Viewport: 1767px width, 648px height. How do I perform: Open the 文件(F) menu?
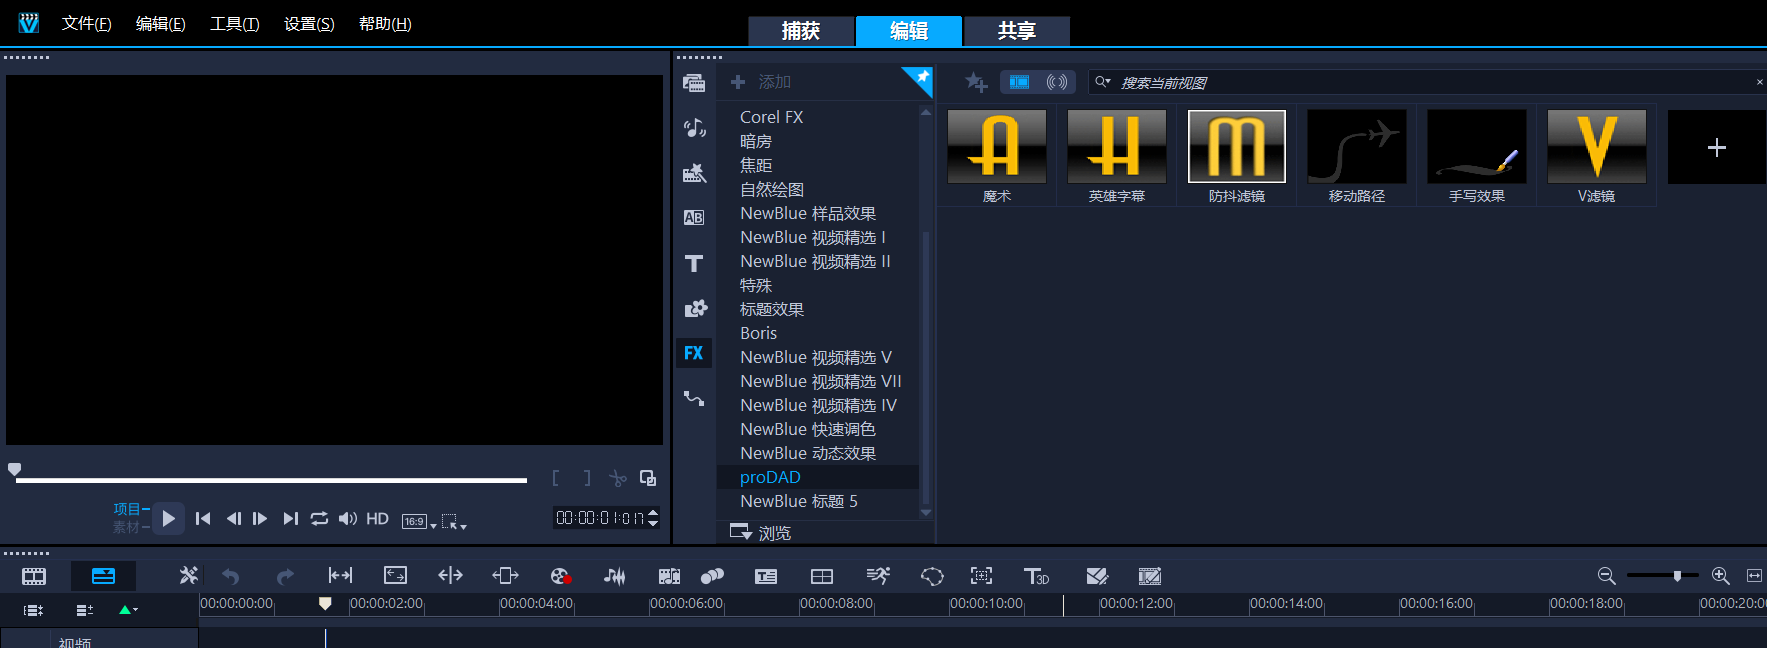coord(86,24)
